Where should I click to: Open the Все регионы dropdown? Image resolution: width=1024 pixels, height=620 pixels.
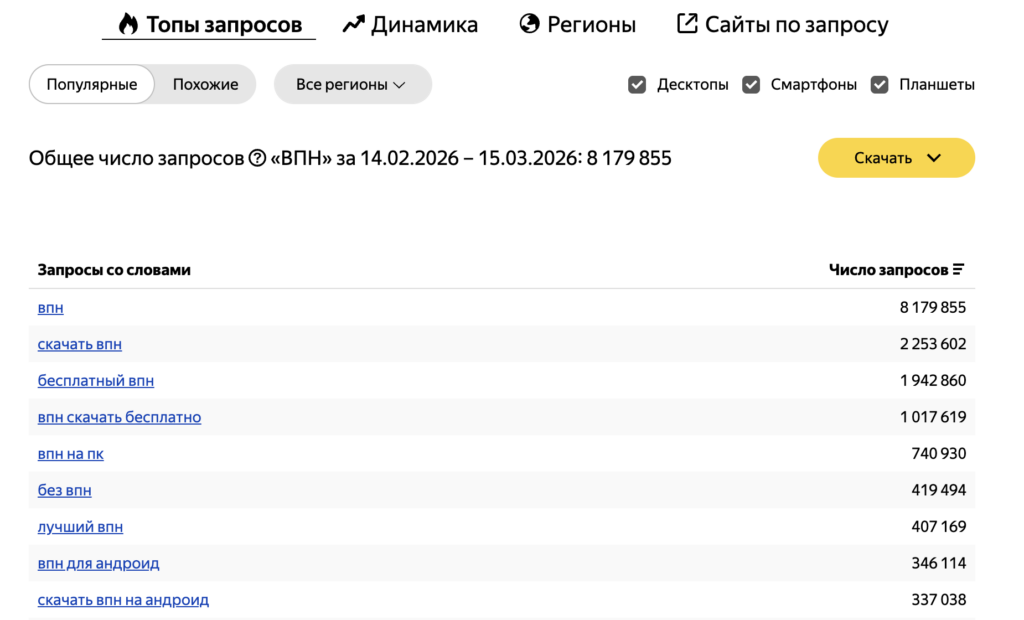(x=352, y=84)
